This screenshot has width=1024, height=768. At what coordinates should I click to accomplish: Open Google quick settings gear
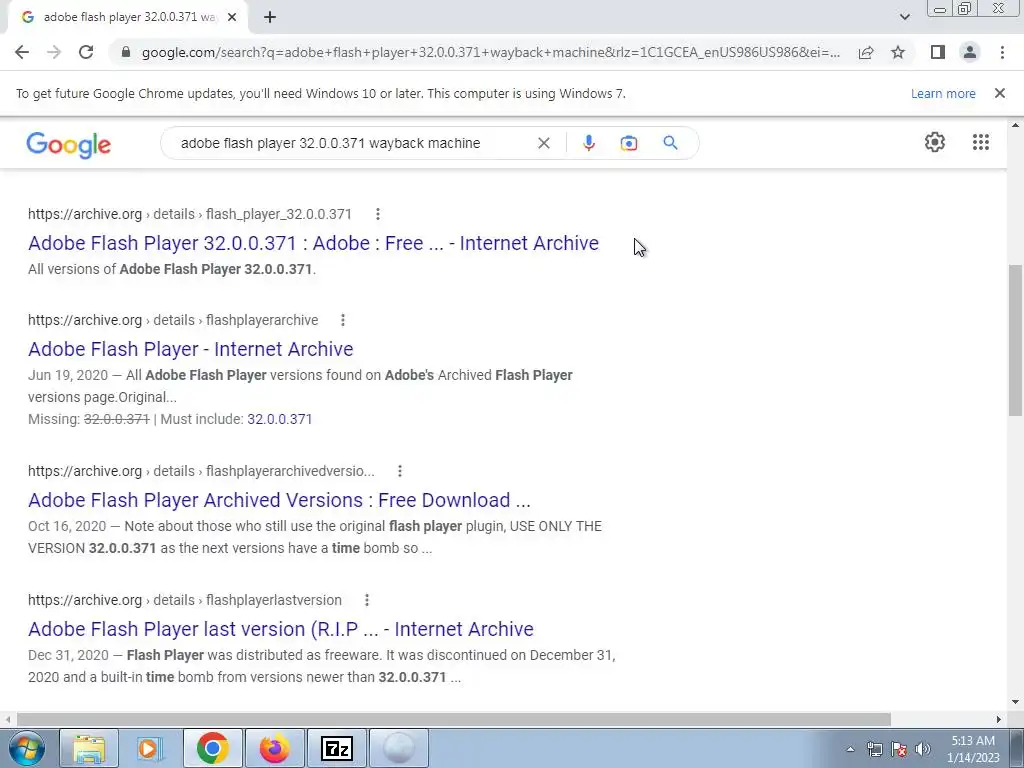pyautogui.click(x=935, y=142)
